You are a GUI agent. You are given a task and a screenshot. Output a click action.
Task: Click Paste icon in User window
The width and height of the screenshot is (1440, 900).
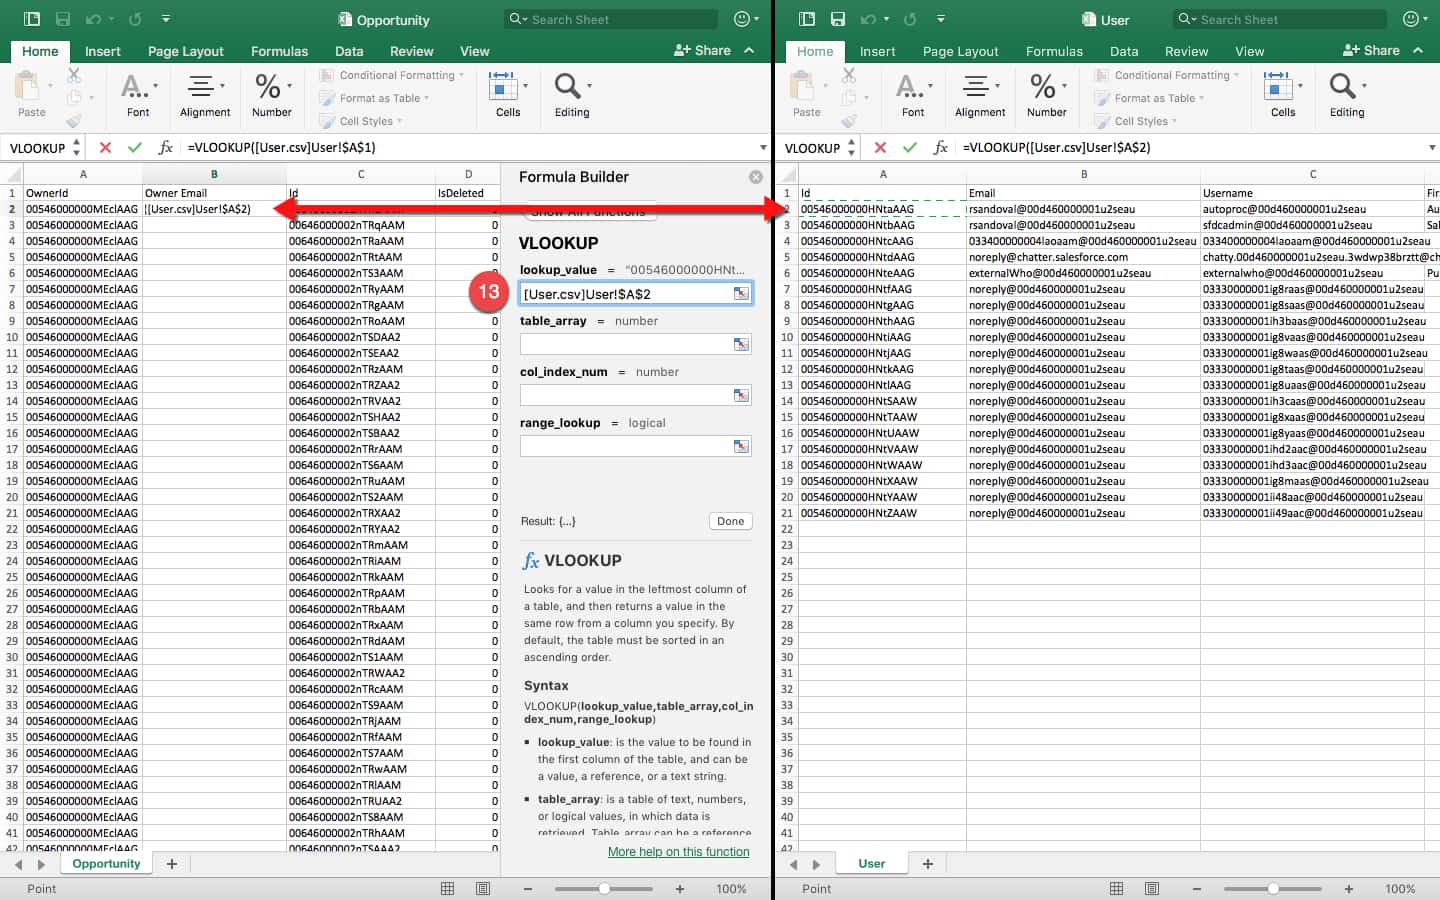[x=804, y=88]
